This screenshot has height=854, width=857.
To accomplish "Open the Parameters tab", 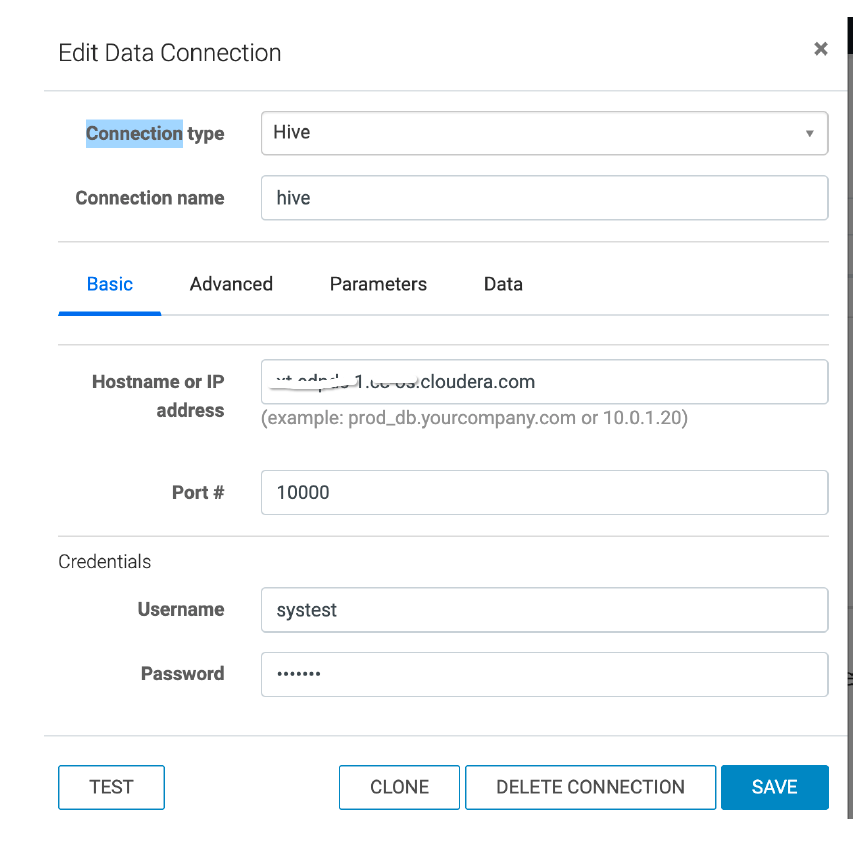I will pyautogui.click(x=378, y=284).
